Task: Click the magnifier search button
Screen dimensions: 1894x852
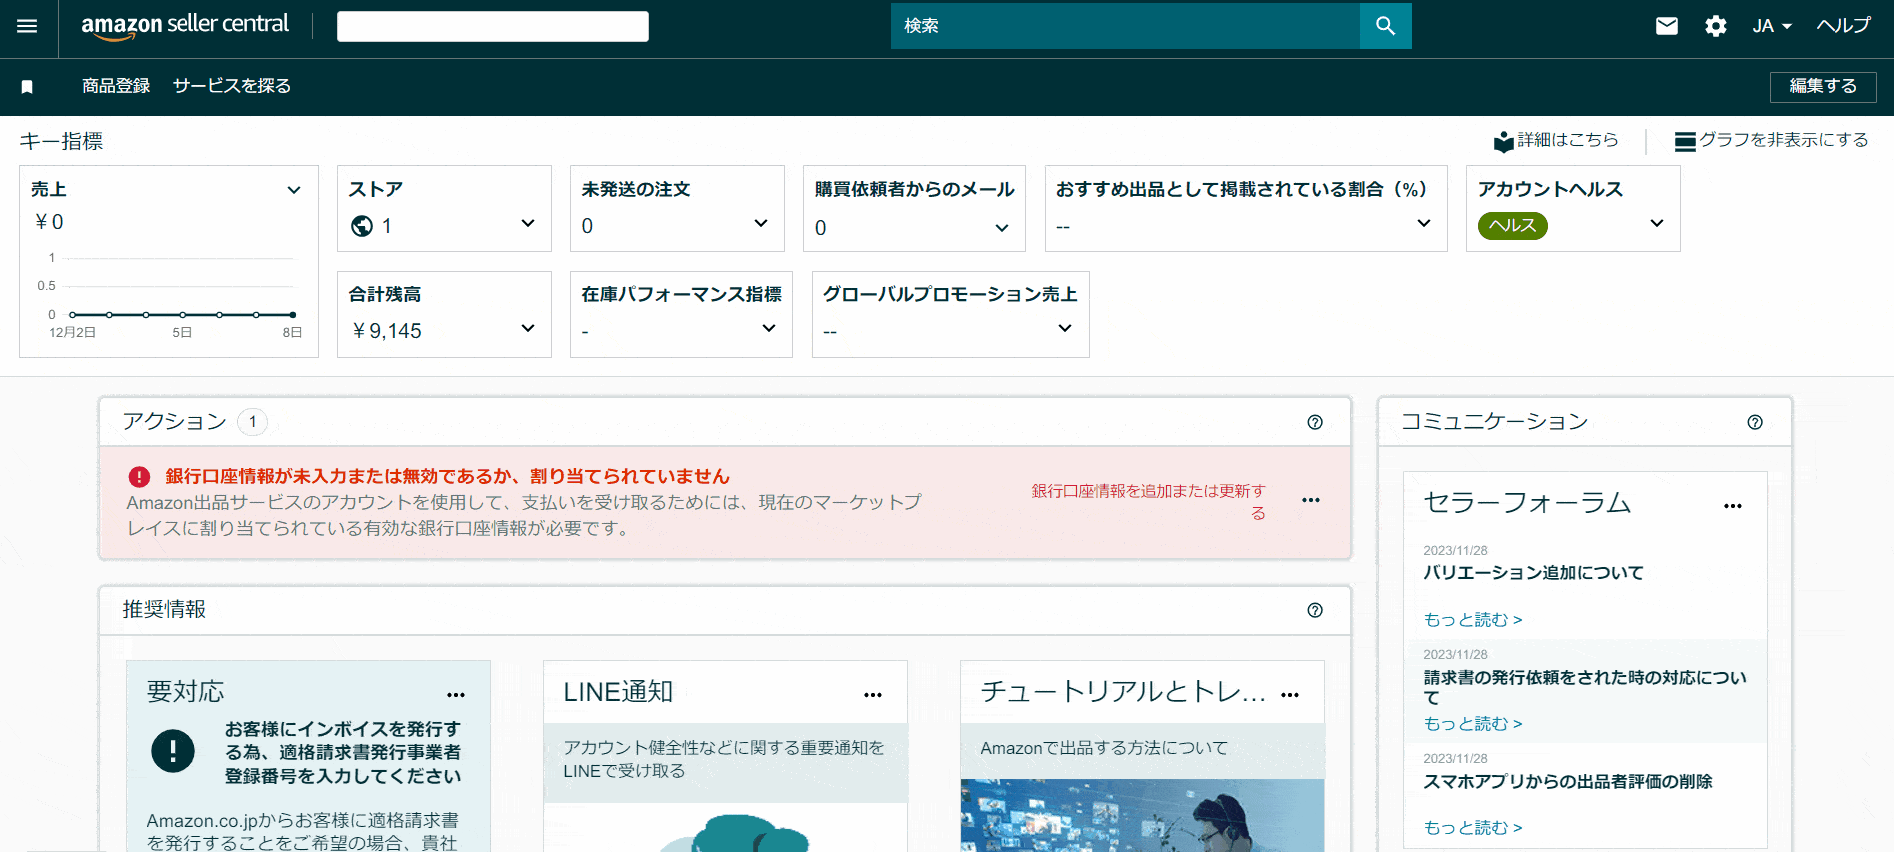Action: (1385, 26)
